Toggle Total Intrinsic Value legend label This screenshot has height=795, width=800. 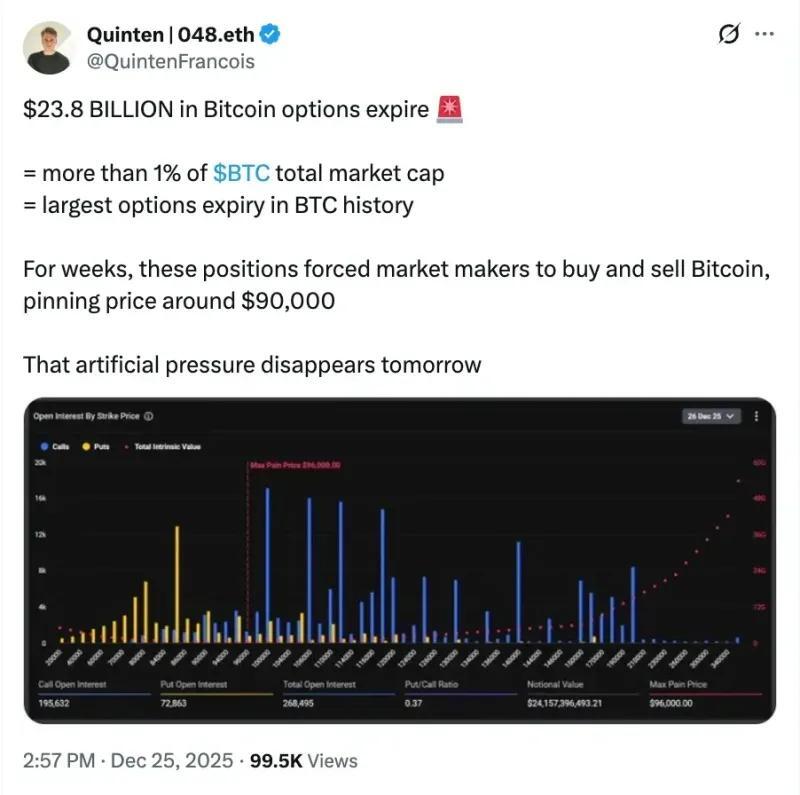point(167,446)
